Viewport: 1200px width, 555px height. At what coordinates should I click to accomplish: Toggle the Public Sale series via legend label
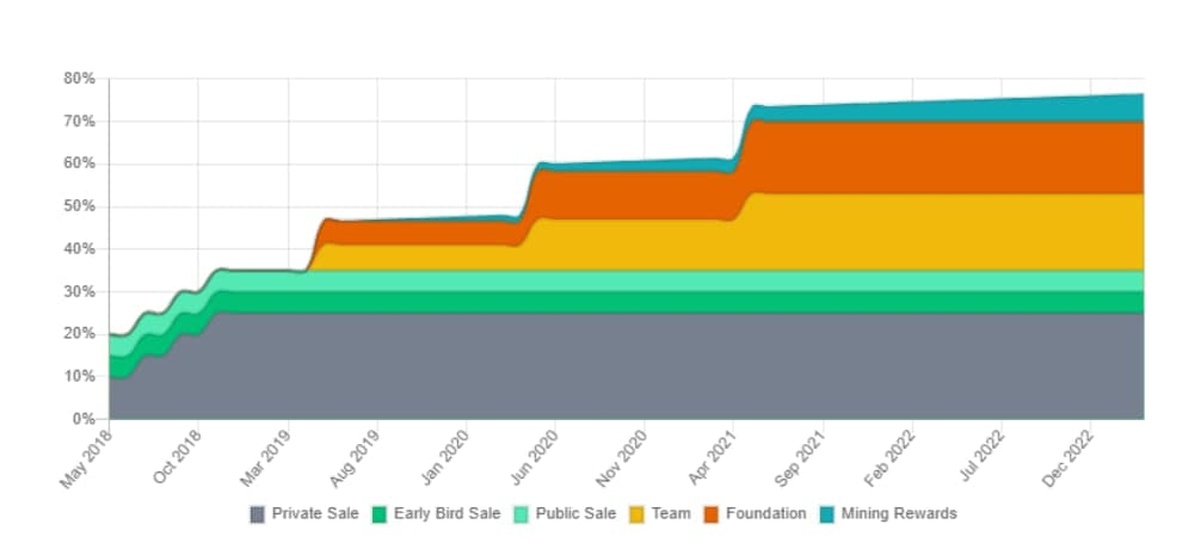(575, 514)
